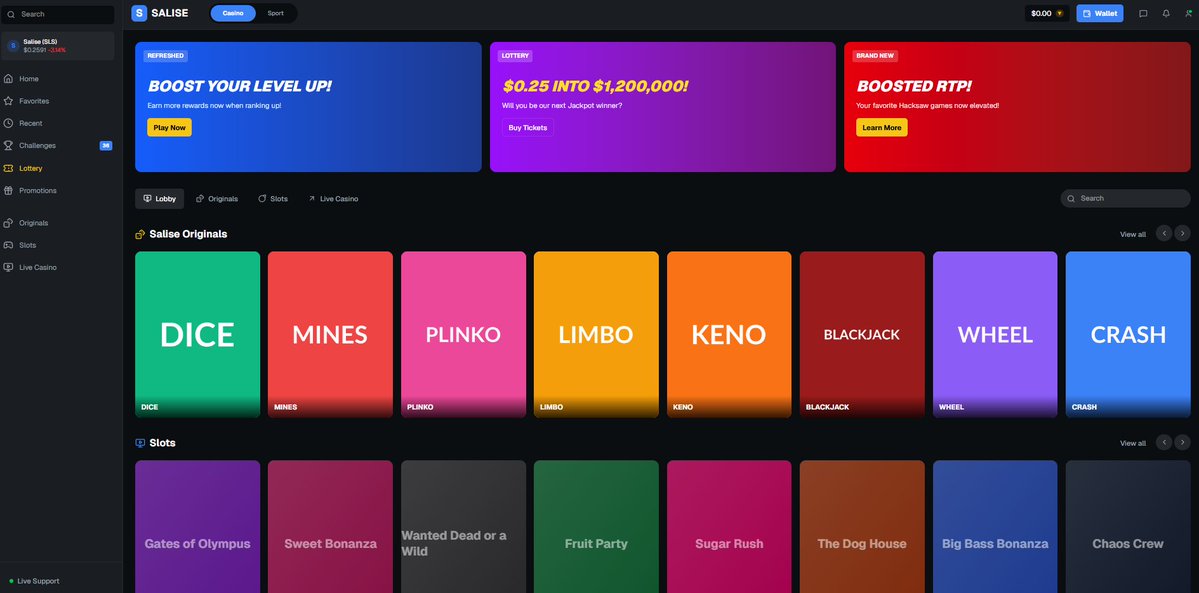
Task: Open Challenges with the 36 badge
Action: point(58,145)
